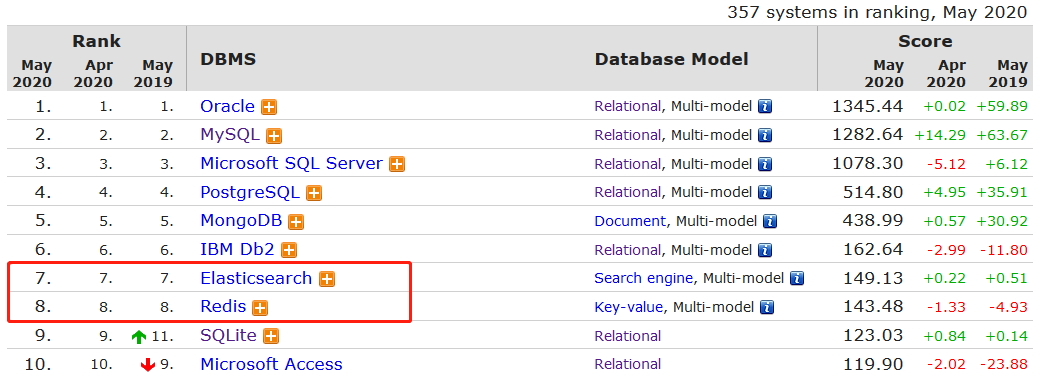Expand details plus icon next to Oracle
This screenshot has width=1041, height=379.
tap(269, 107)
